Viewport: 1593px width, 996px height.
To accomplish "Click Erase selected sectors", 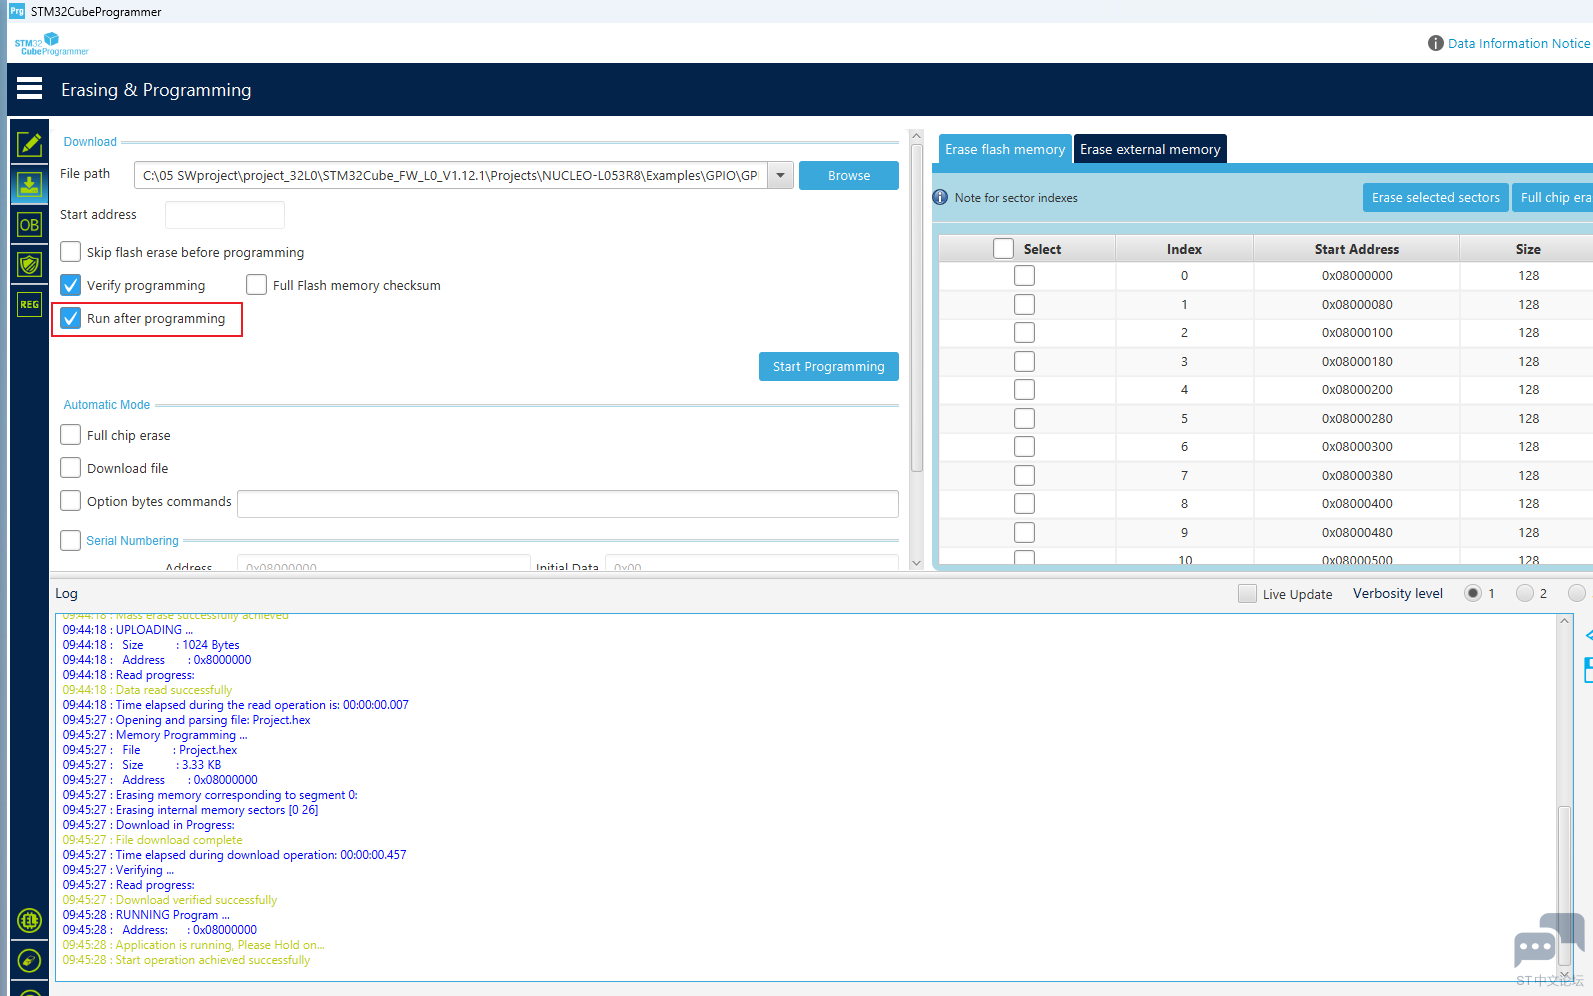I will click(x=1436, y=197).
